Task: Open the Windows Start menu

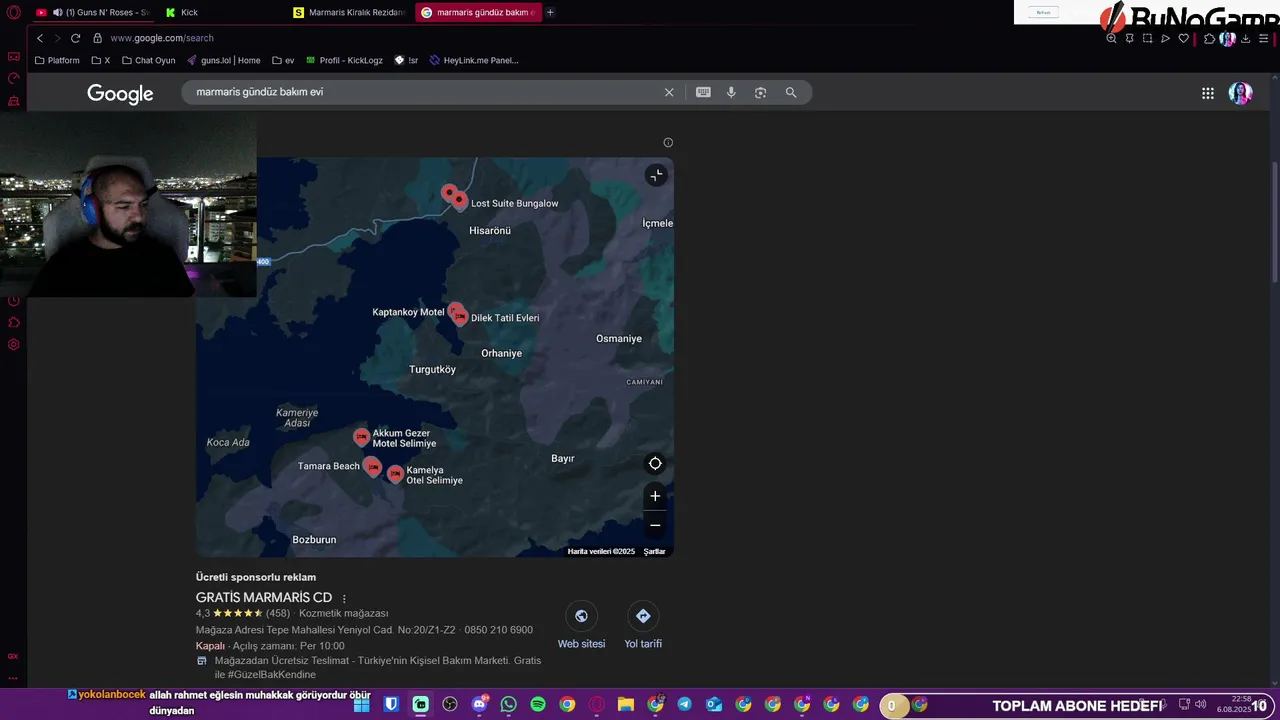Action: [x=361, y=705]
